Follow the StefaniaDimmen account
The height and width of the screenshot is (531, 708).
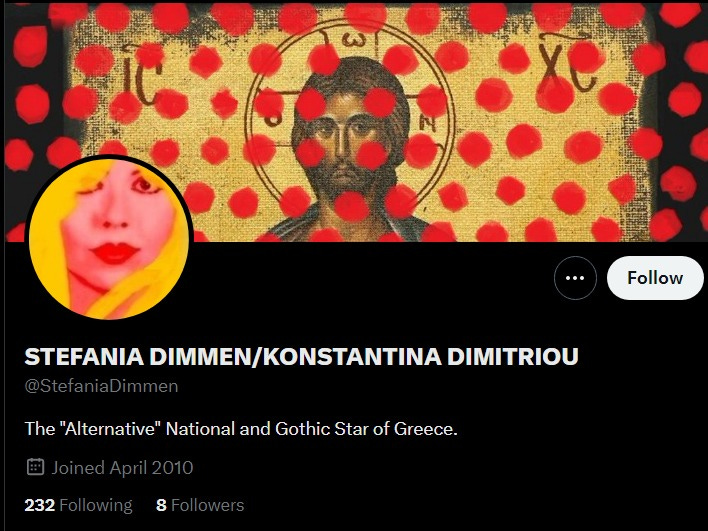tap(655, 278)
